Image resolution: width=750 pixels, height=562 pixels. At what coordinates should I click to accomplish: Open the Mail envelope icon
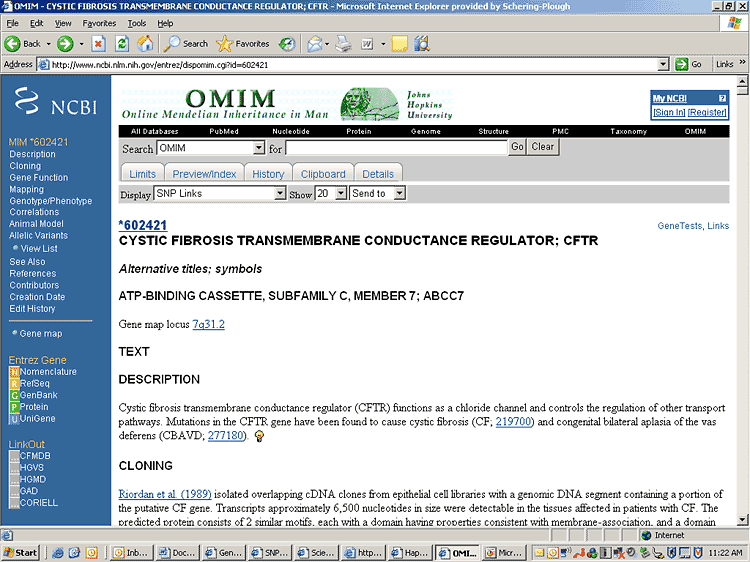(314, 44)
